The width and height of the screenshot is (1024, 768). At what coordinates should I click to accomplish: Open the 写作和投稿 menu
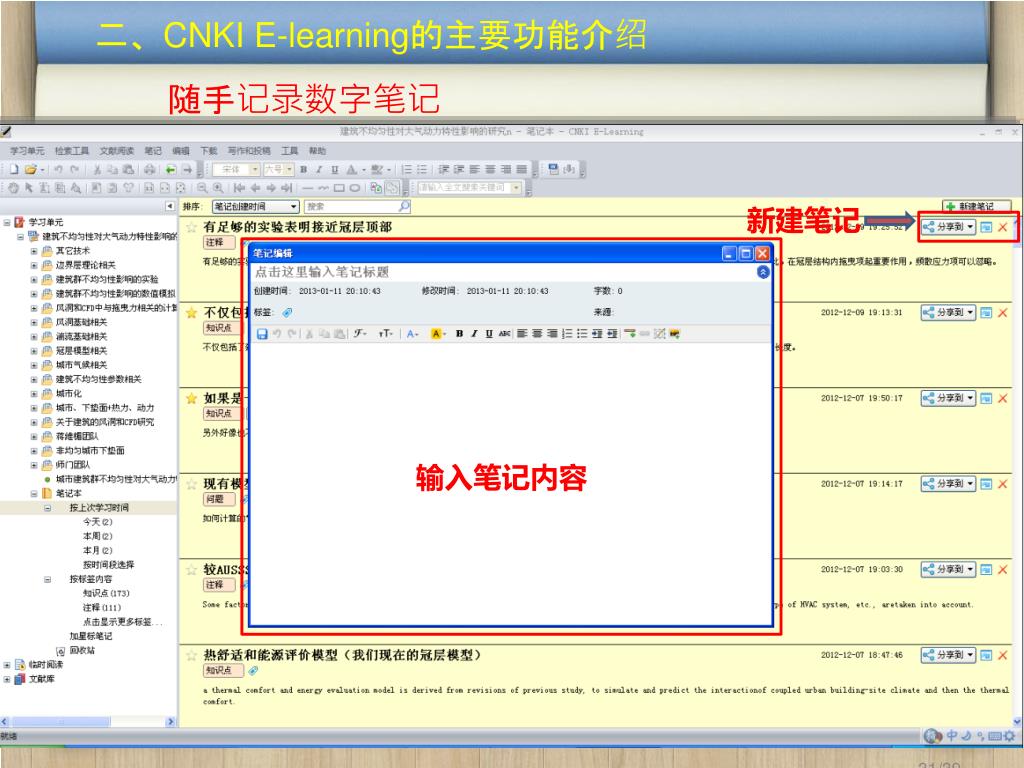249,151
